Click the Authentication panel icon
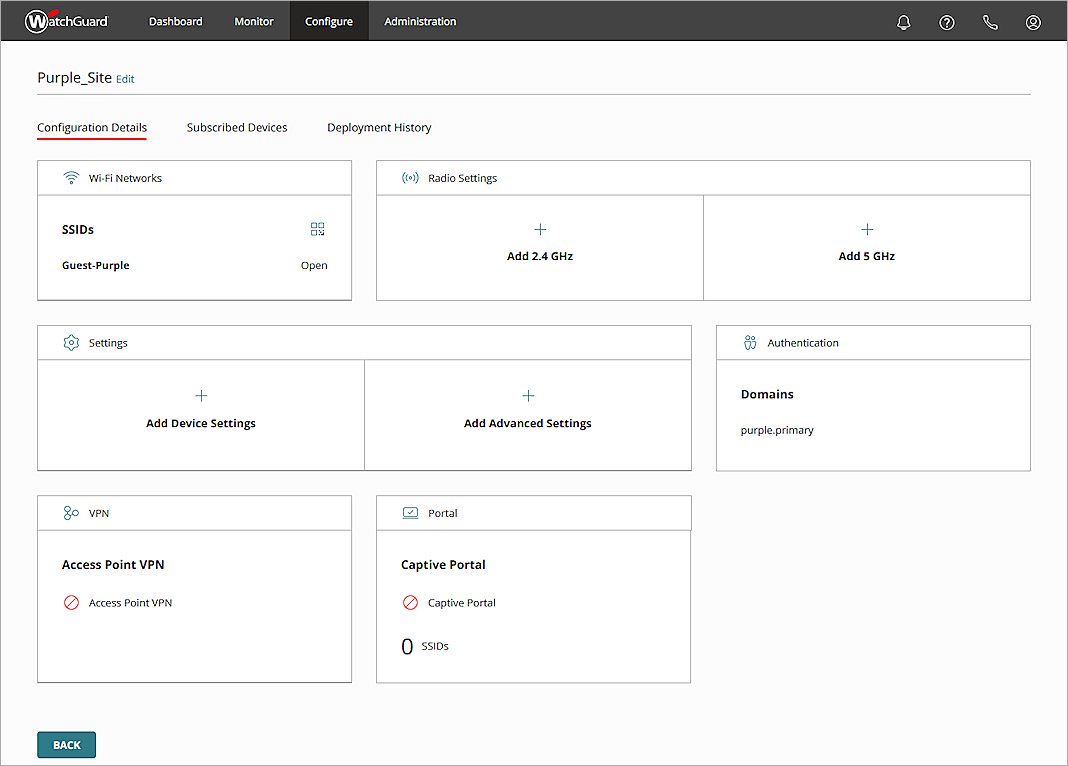 750,342
